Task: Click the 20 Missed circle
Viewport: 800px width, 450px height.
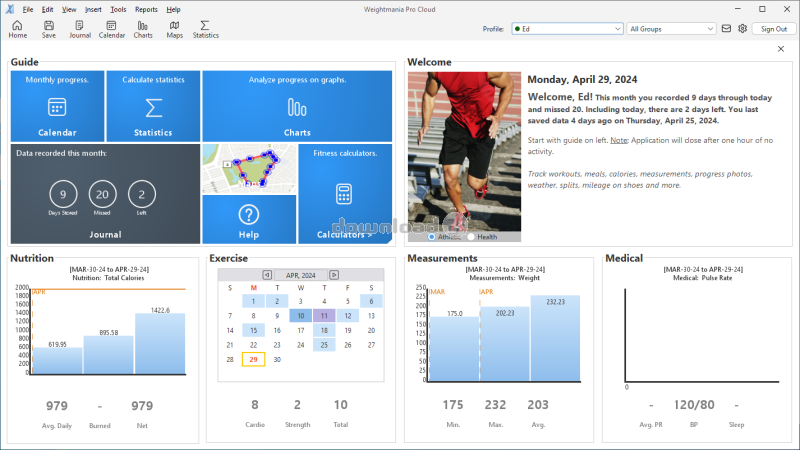Action: pyautogui.click(x=102, y=194)
